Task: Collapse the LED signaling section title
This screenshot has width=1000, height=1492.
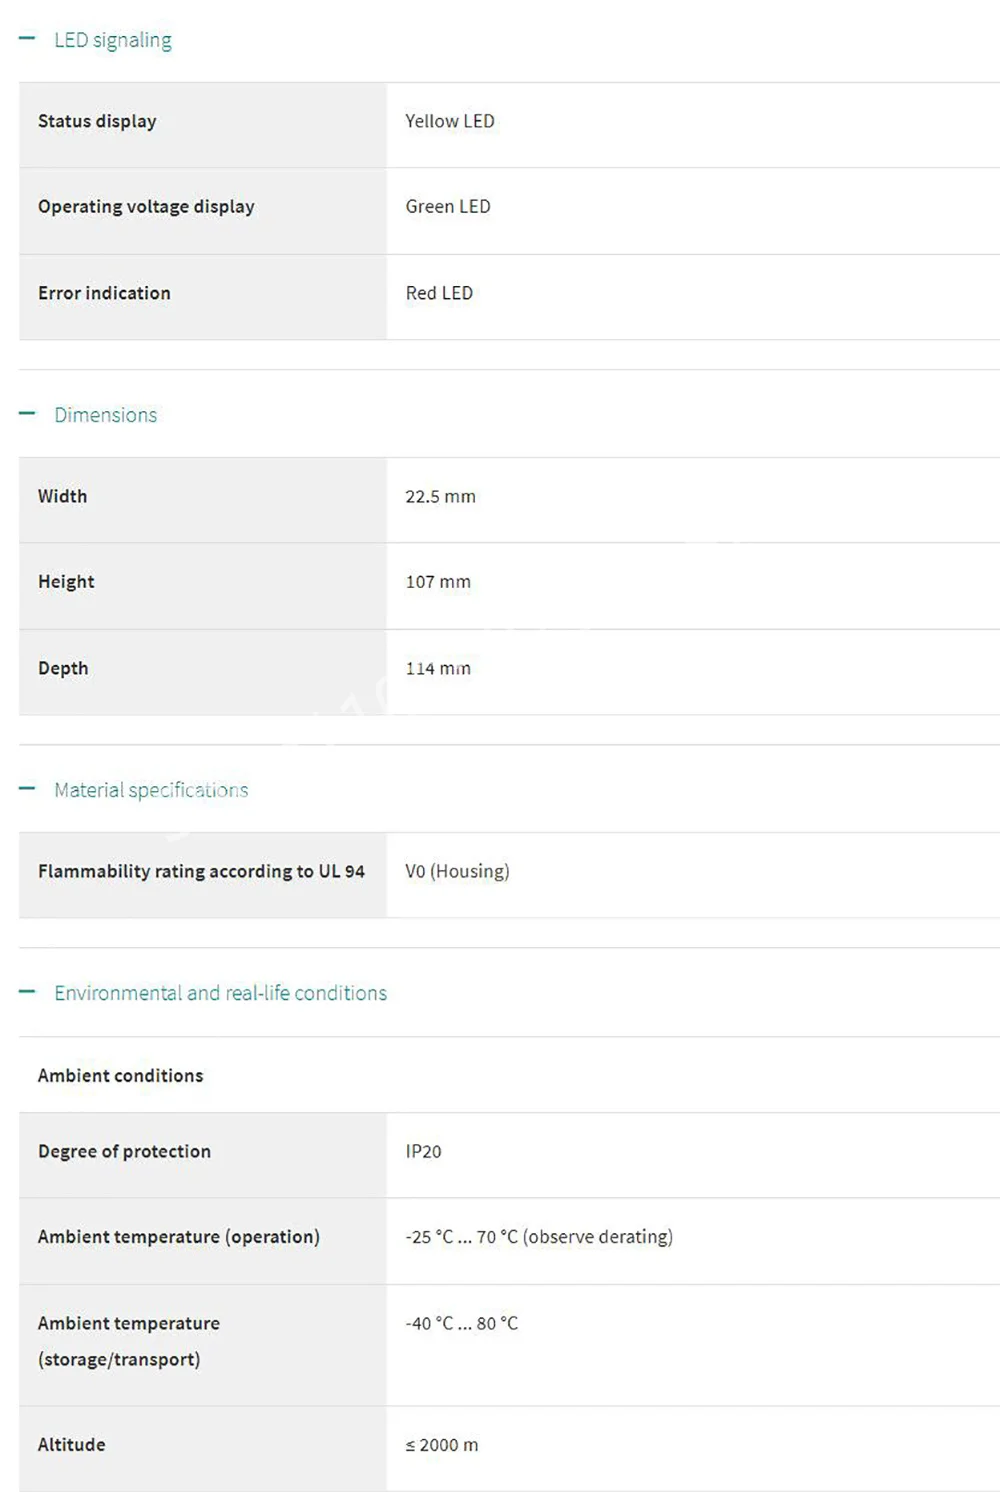Action: point(113,40)
